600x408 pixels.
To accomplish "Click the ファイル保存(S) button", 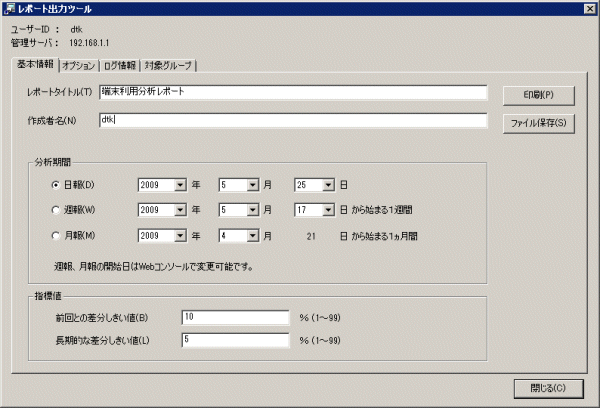I will (x=539, y=123).
